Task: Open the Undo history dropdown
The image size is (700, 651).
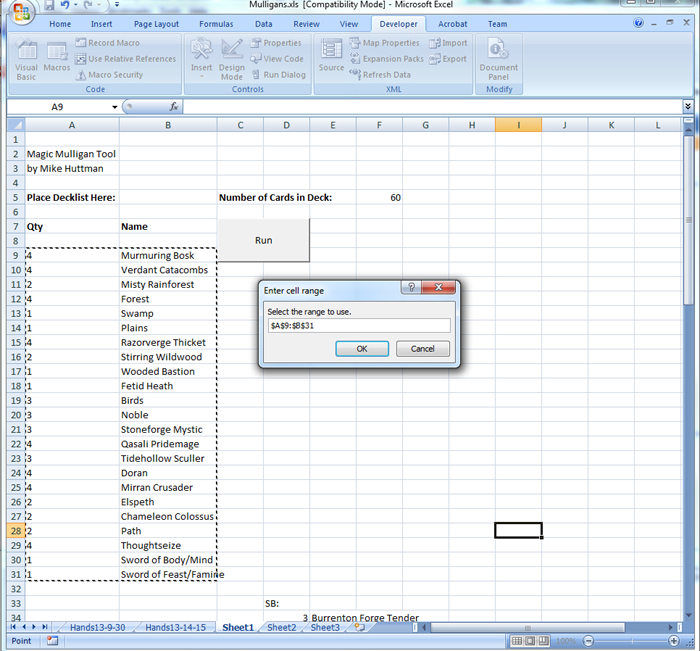Action: pyautogui.click(x=76, y=5)
